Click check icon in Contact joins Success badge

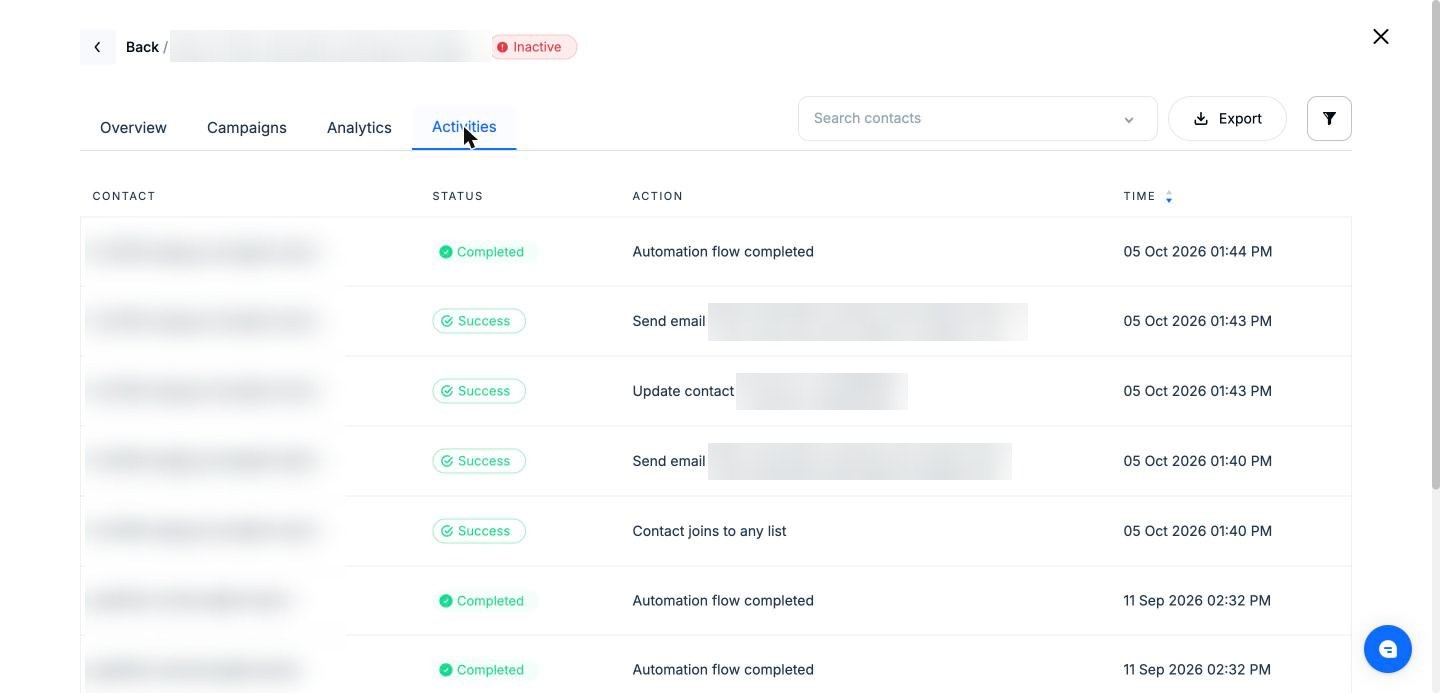(x=447, y=531)
